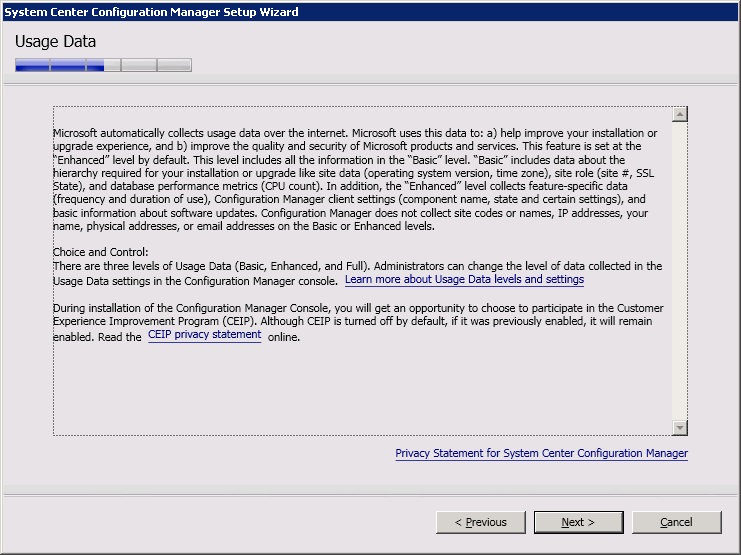
Task: Click the 'Choice and Control:' heading text
Action: point(100,253)
